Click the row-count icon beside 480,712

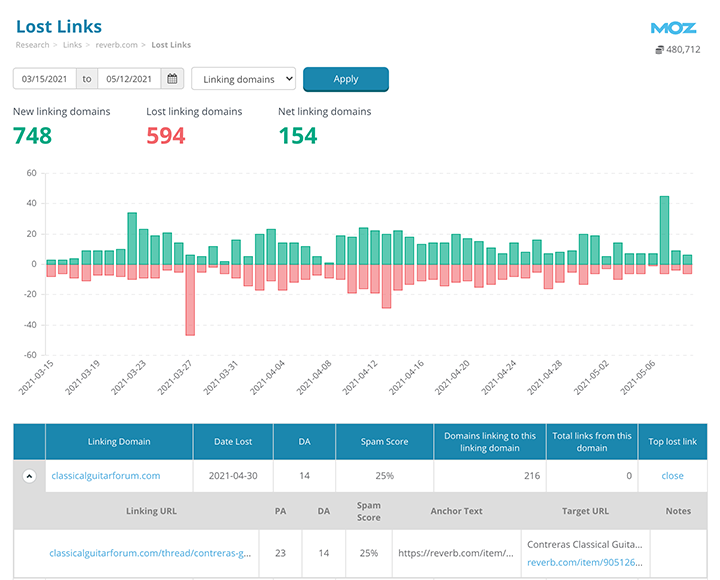coord(659,50)
